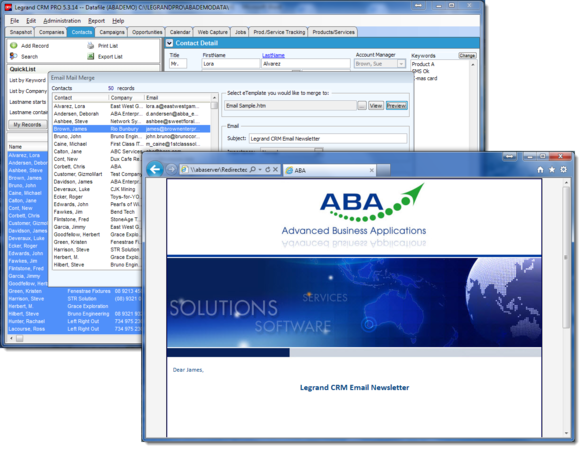Click the Print List printer icon
The height and width of the screenshot is (449, 582).
(91, 46)
